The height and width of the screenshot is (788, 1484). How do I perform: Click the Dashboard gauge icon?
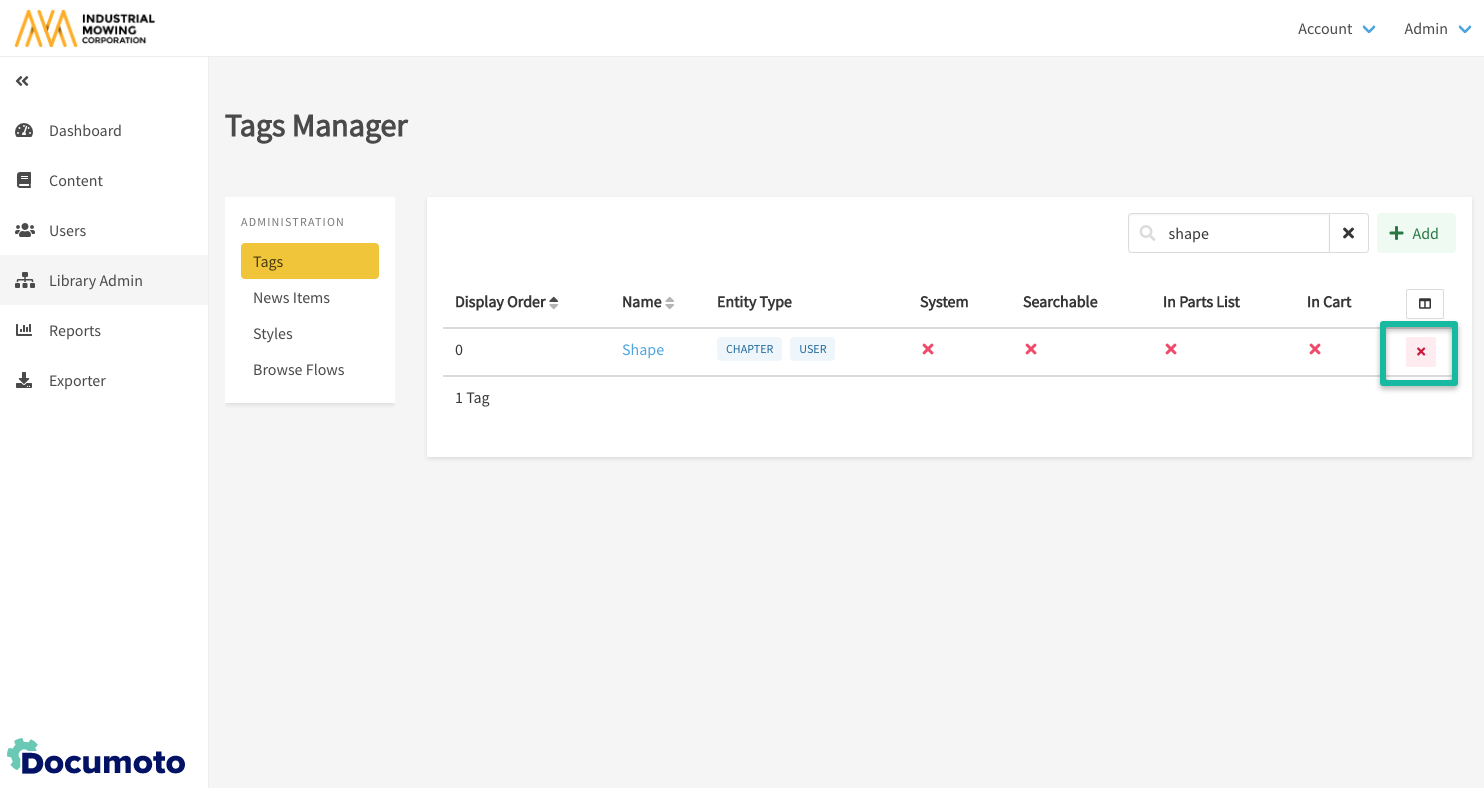[x=25, y=131]
